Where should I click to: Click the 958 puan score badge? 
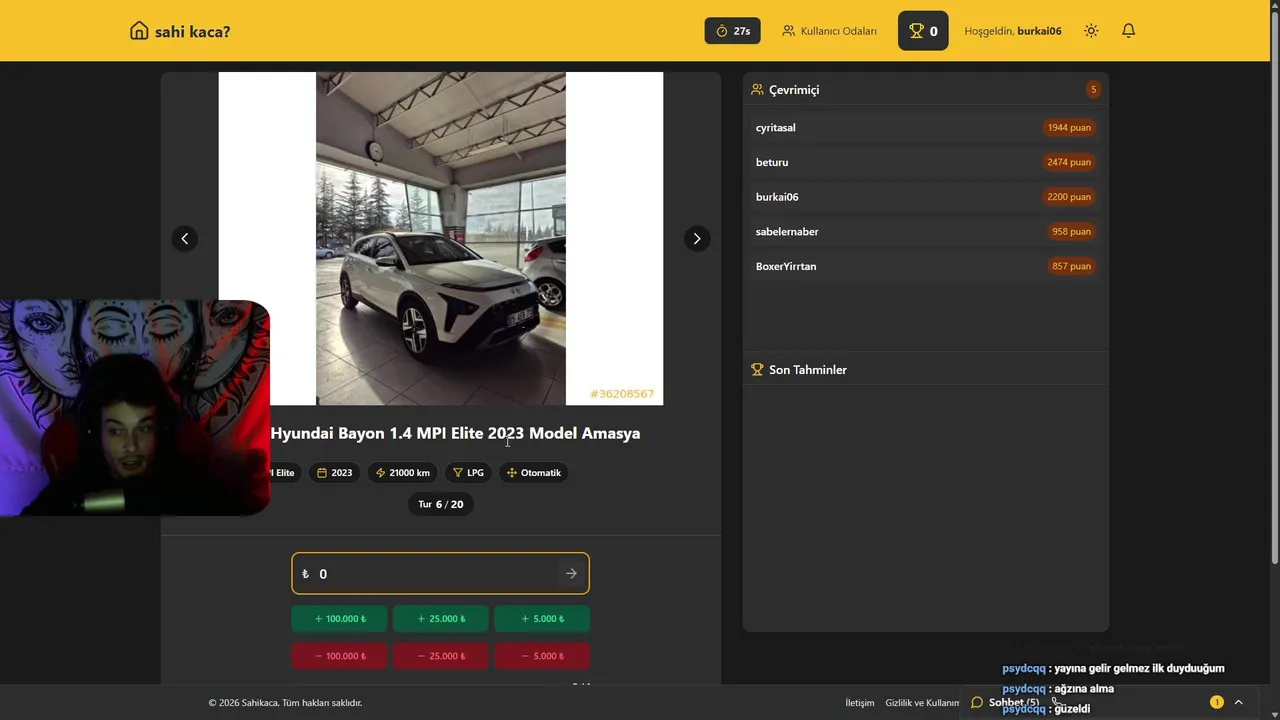(x=1071, y=232)
